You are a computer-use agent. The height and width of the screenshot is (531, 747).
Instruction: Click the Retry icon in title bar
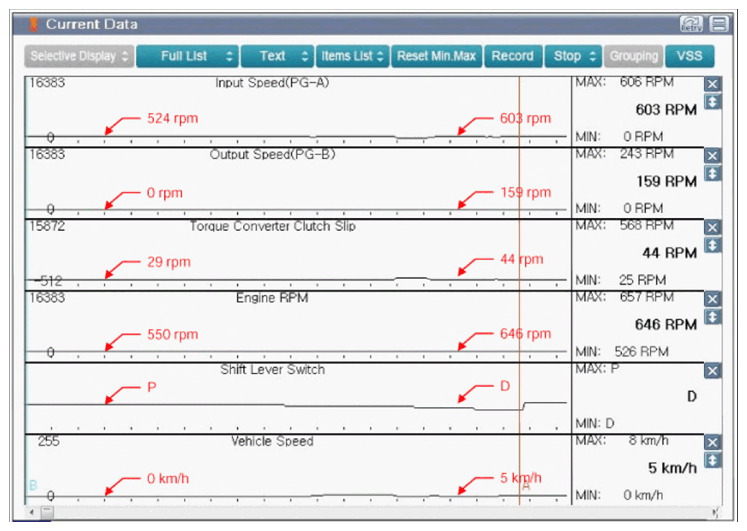click(x=691, y=24)
